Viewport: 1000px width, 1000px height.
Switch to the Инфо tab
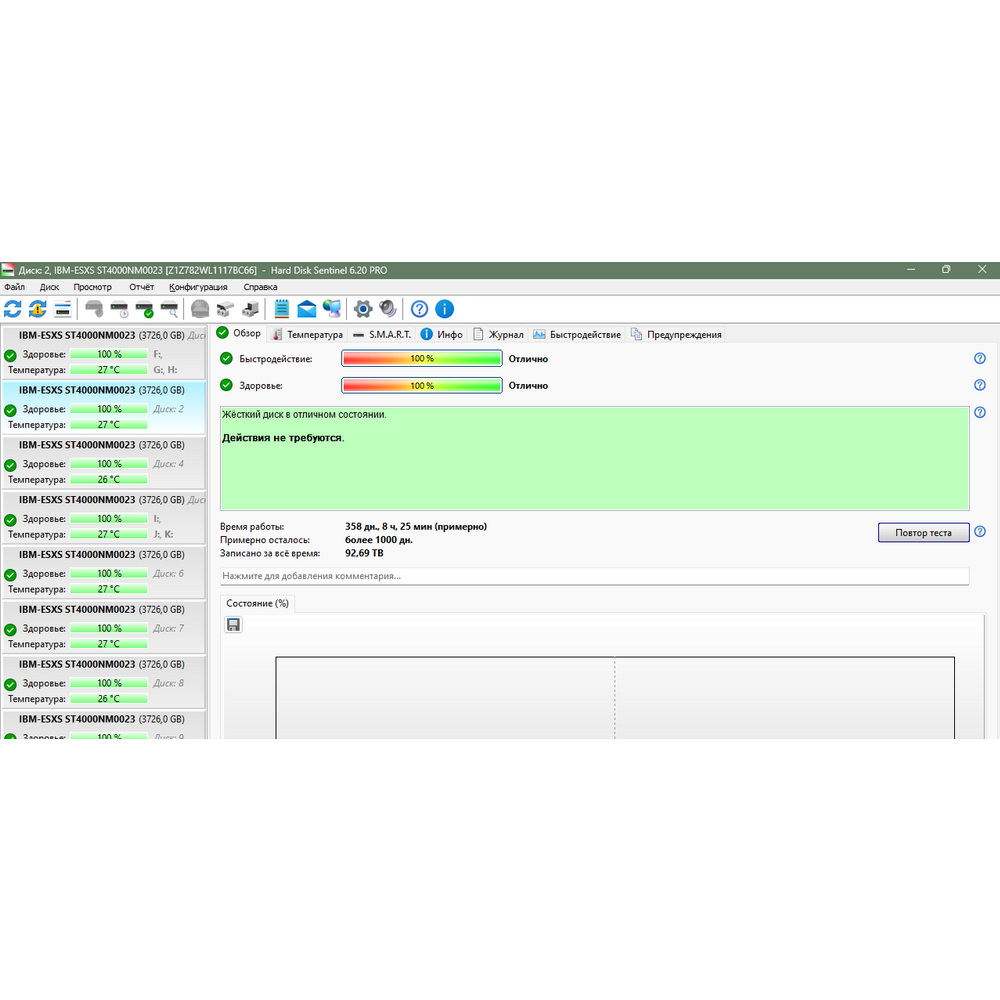[x=442, y=334]
